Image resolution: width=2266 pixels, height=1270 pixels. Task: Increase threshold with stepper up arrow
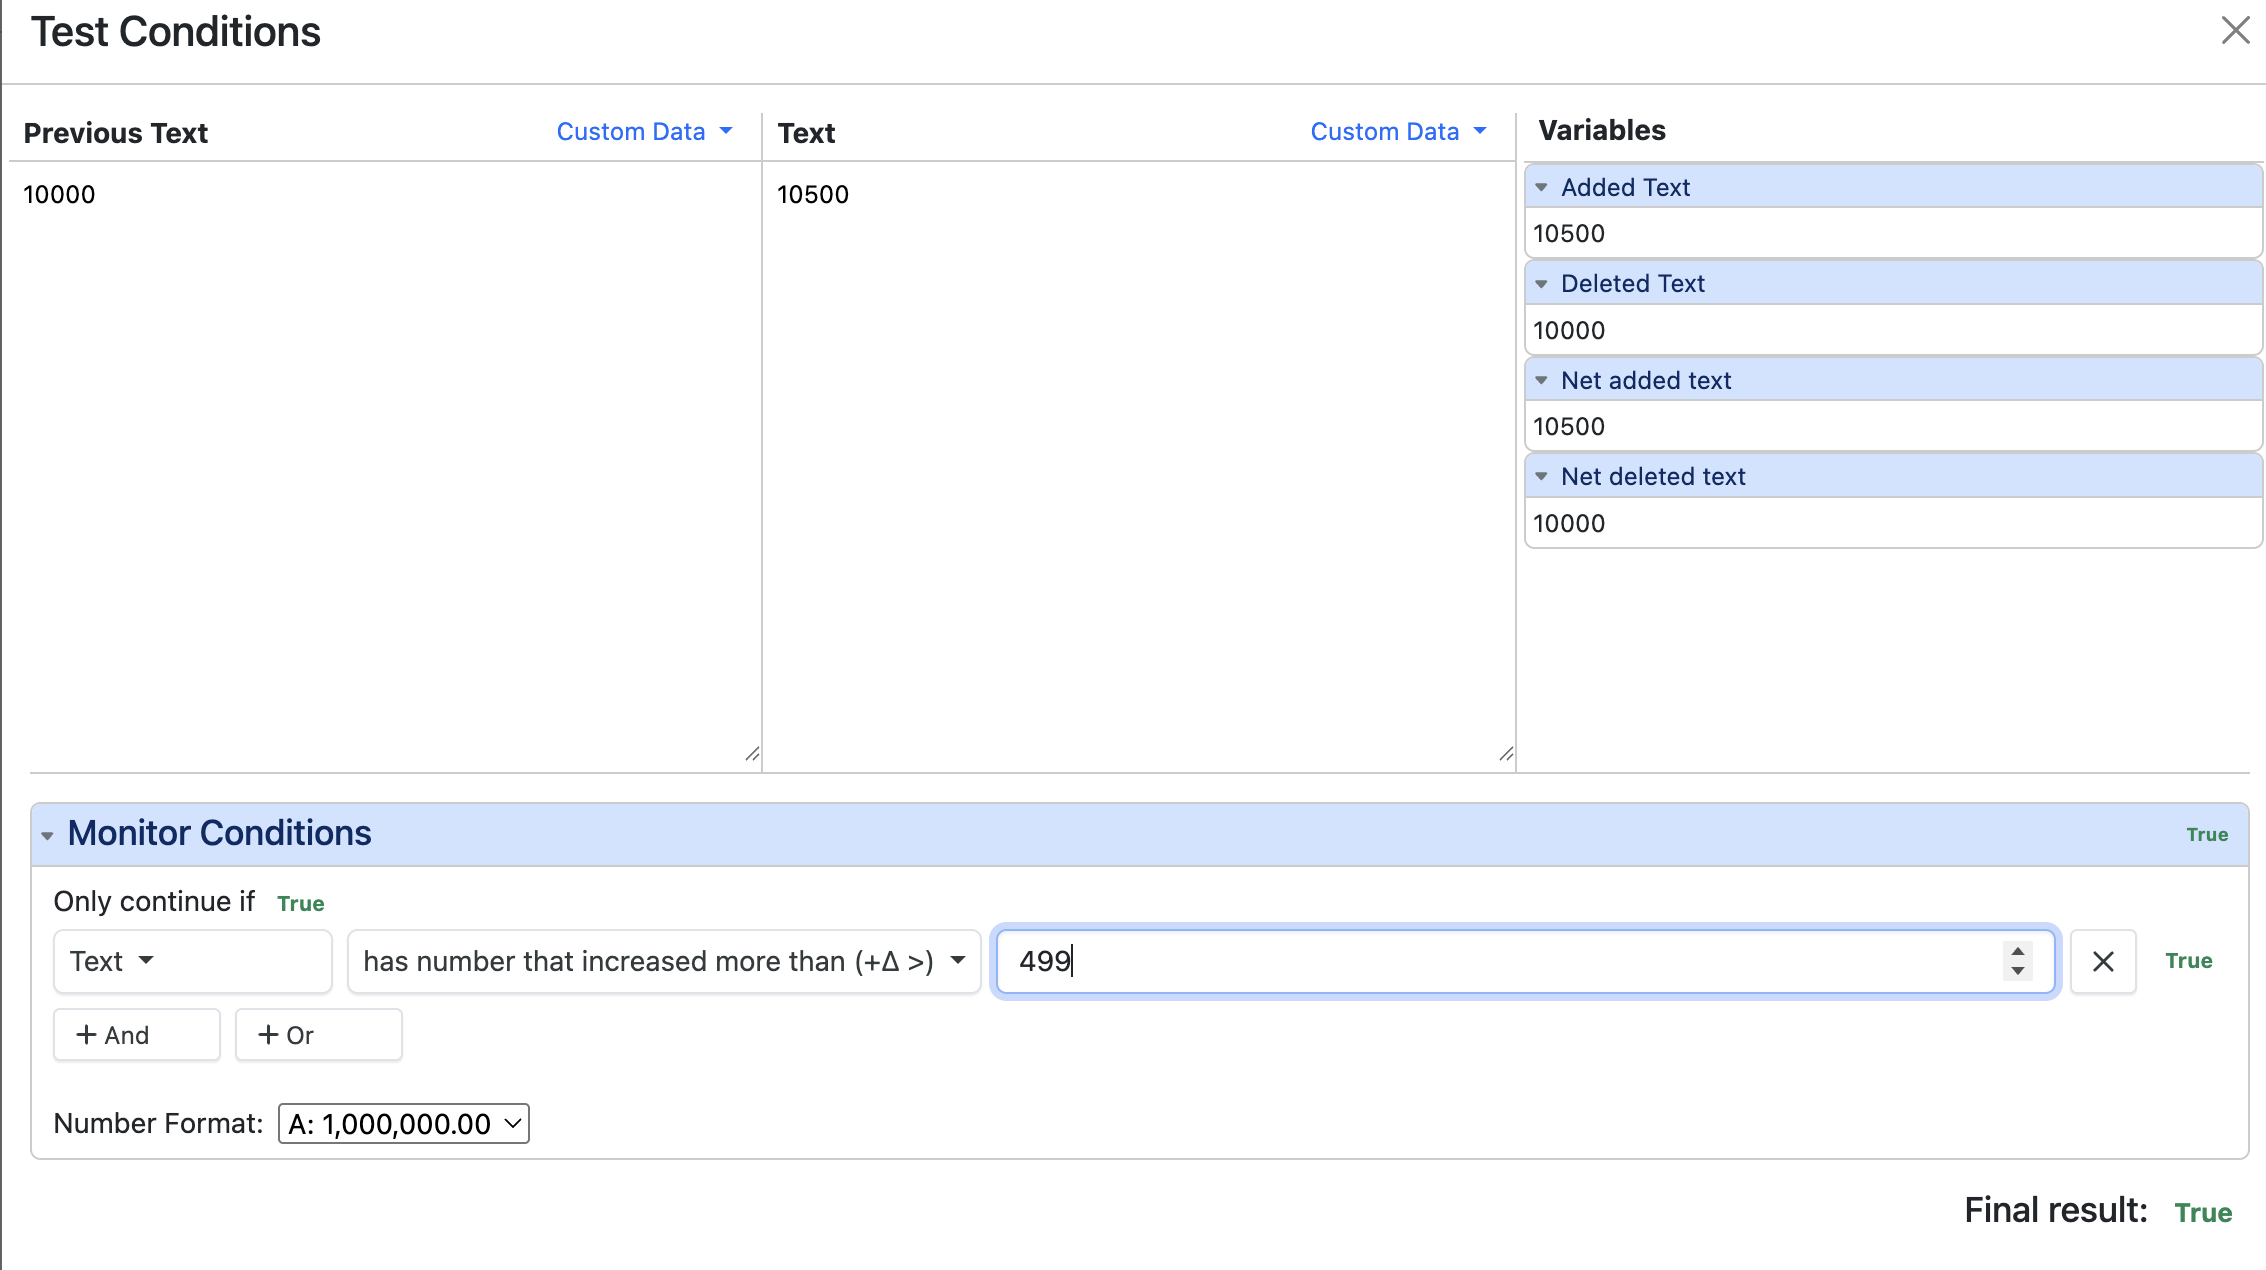[2018, 951]
